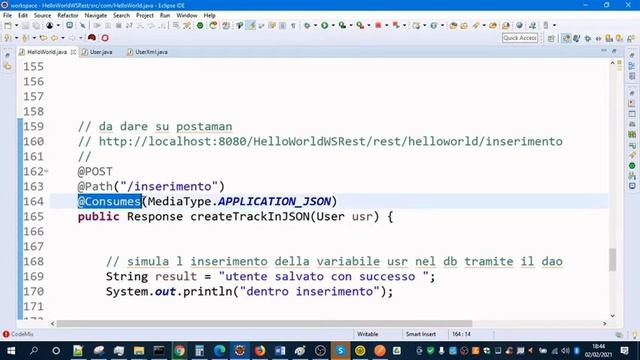This screenshot has height=360, width=640.
Task: Click the Debug bug icon
Action: [x=307, y=25]
